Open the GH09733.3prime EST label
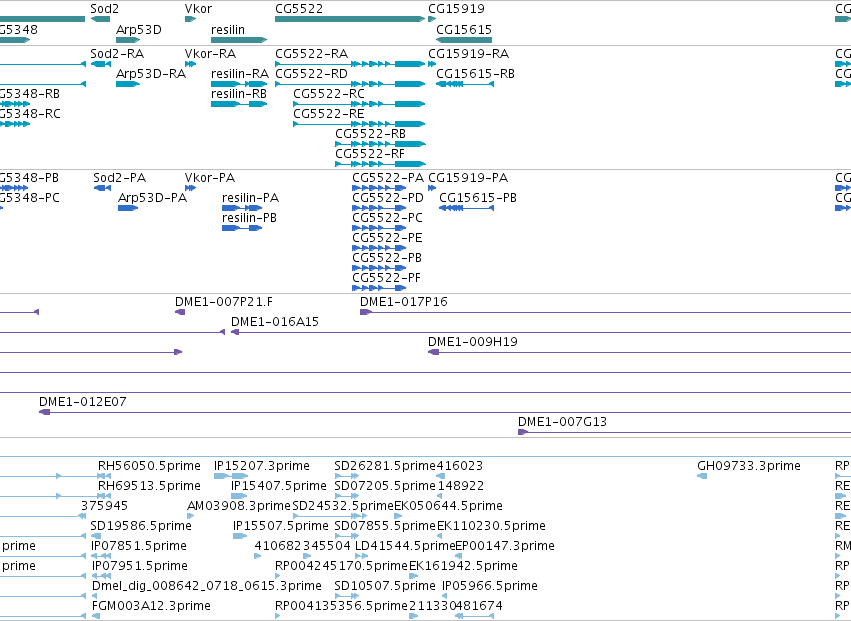851x621 pixels. pyautogui.click(x=748, y=466)
